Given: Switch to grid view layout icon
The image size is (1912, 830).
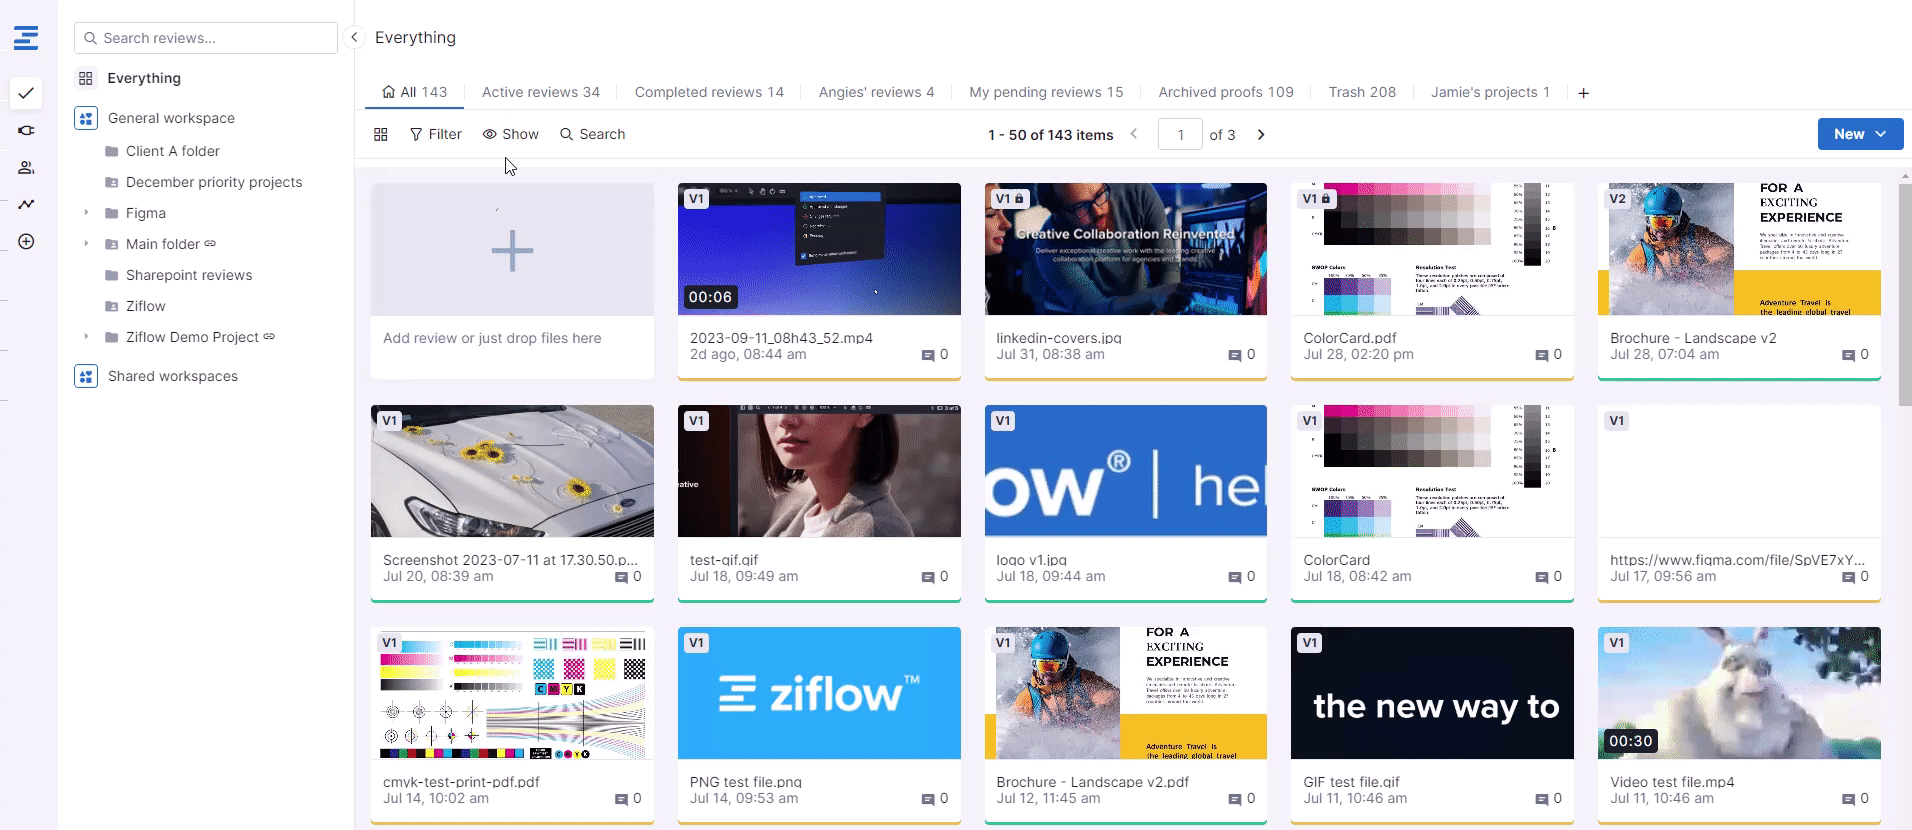Looking at the screenshot, I should click(x=381, y=134).
